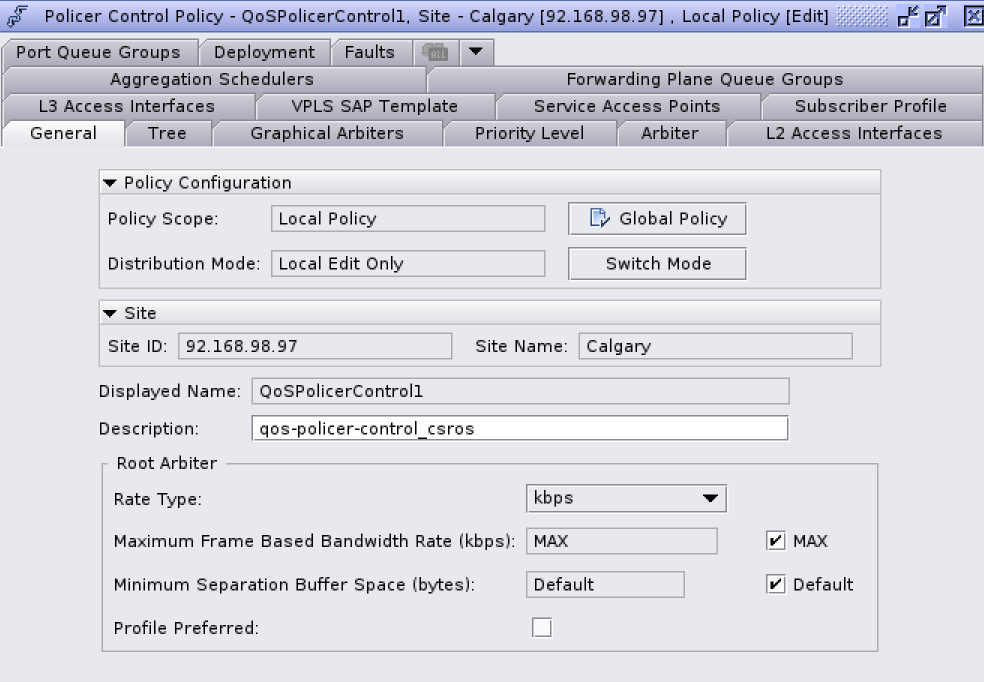This screenshot has height=682, width=984.
Task: Select the Faults tab
Action: 369,52
